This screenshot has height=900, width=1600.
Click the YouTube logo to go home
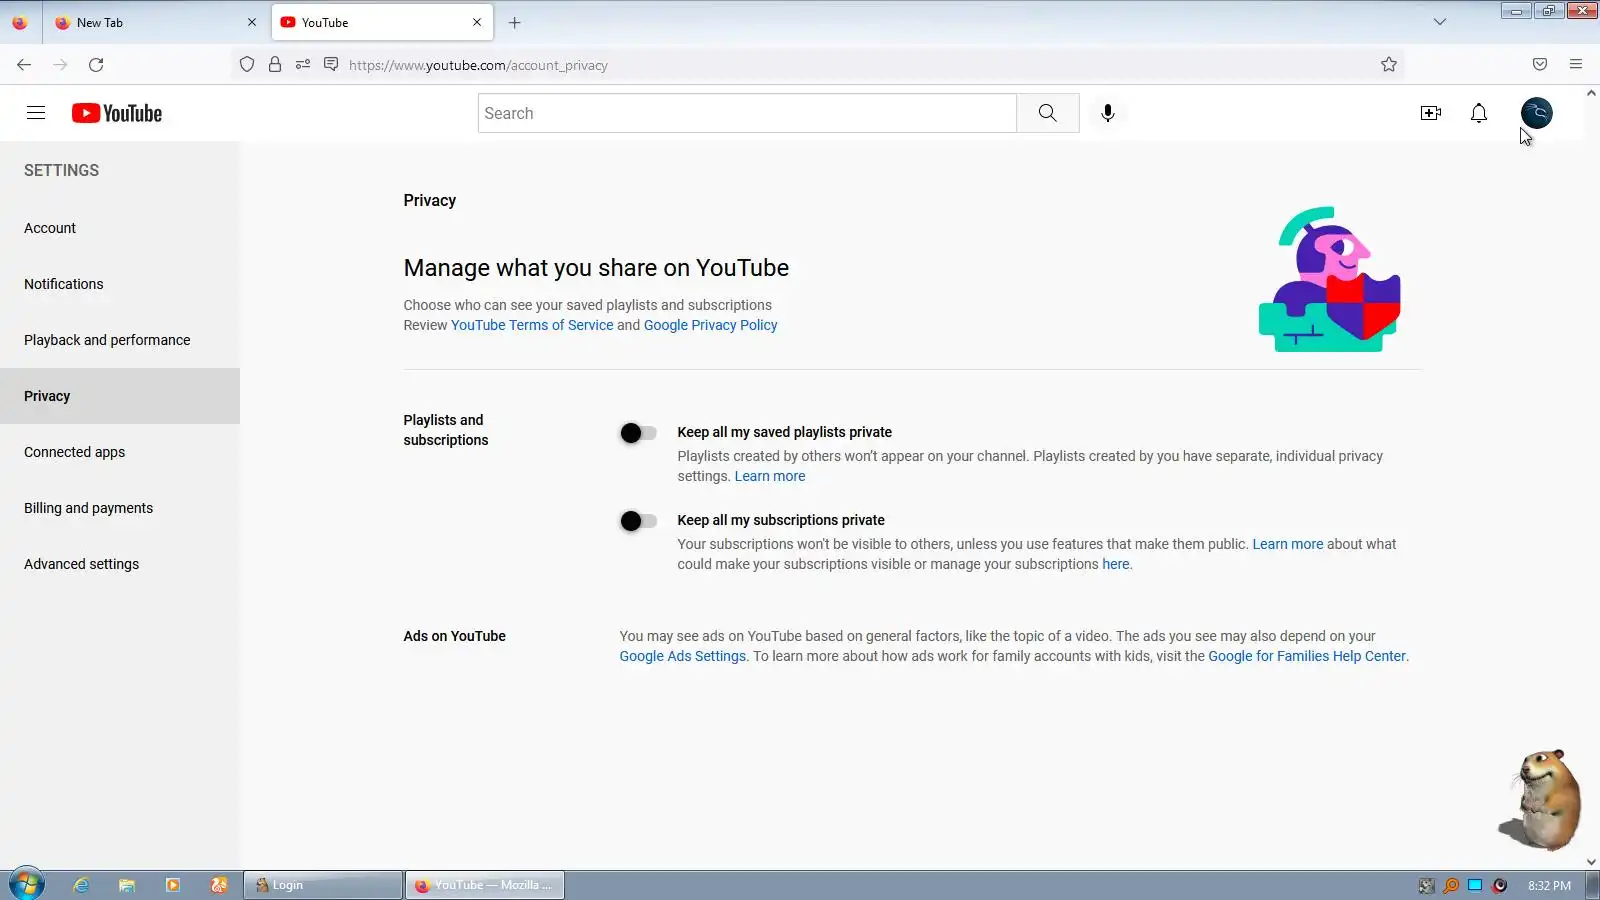117,113
